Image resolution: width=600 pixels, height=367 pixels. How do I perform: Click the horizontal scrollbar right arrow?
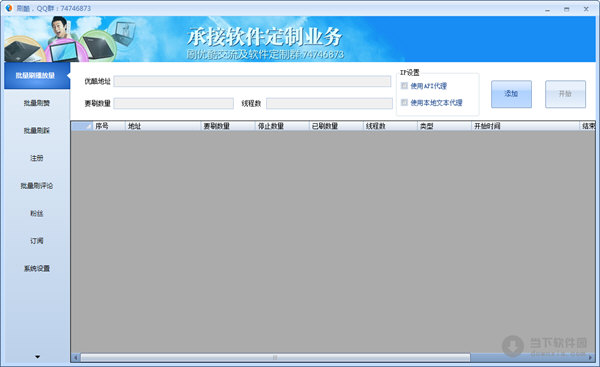[591, 357]
